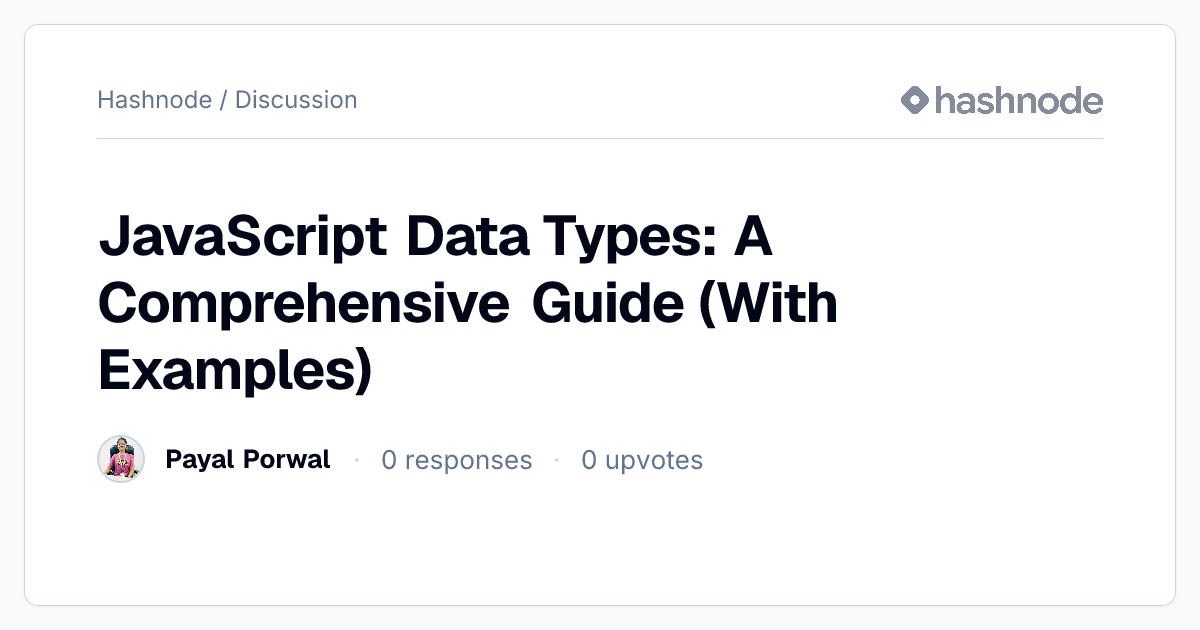This screenshot has height=630, width=1200.
Task: Go to the Discussion breadcrumb section
Action: click(296, 100)
